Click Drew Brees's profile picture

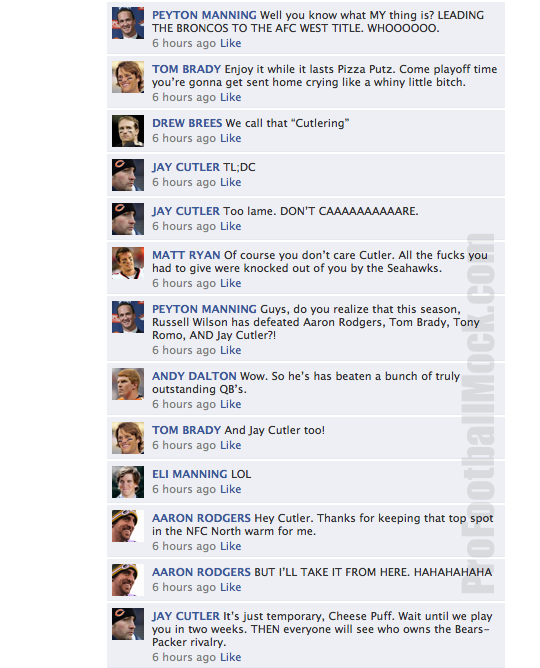(x=128, y=131)
